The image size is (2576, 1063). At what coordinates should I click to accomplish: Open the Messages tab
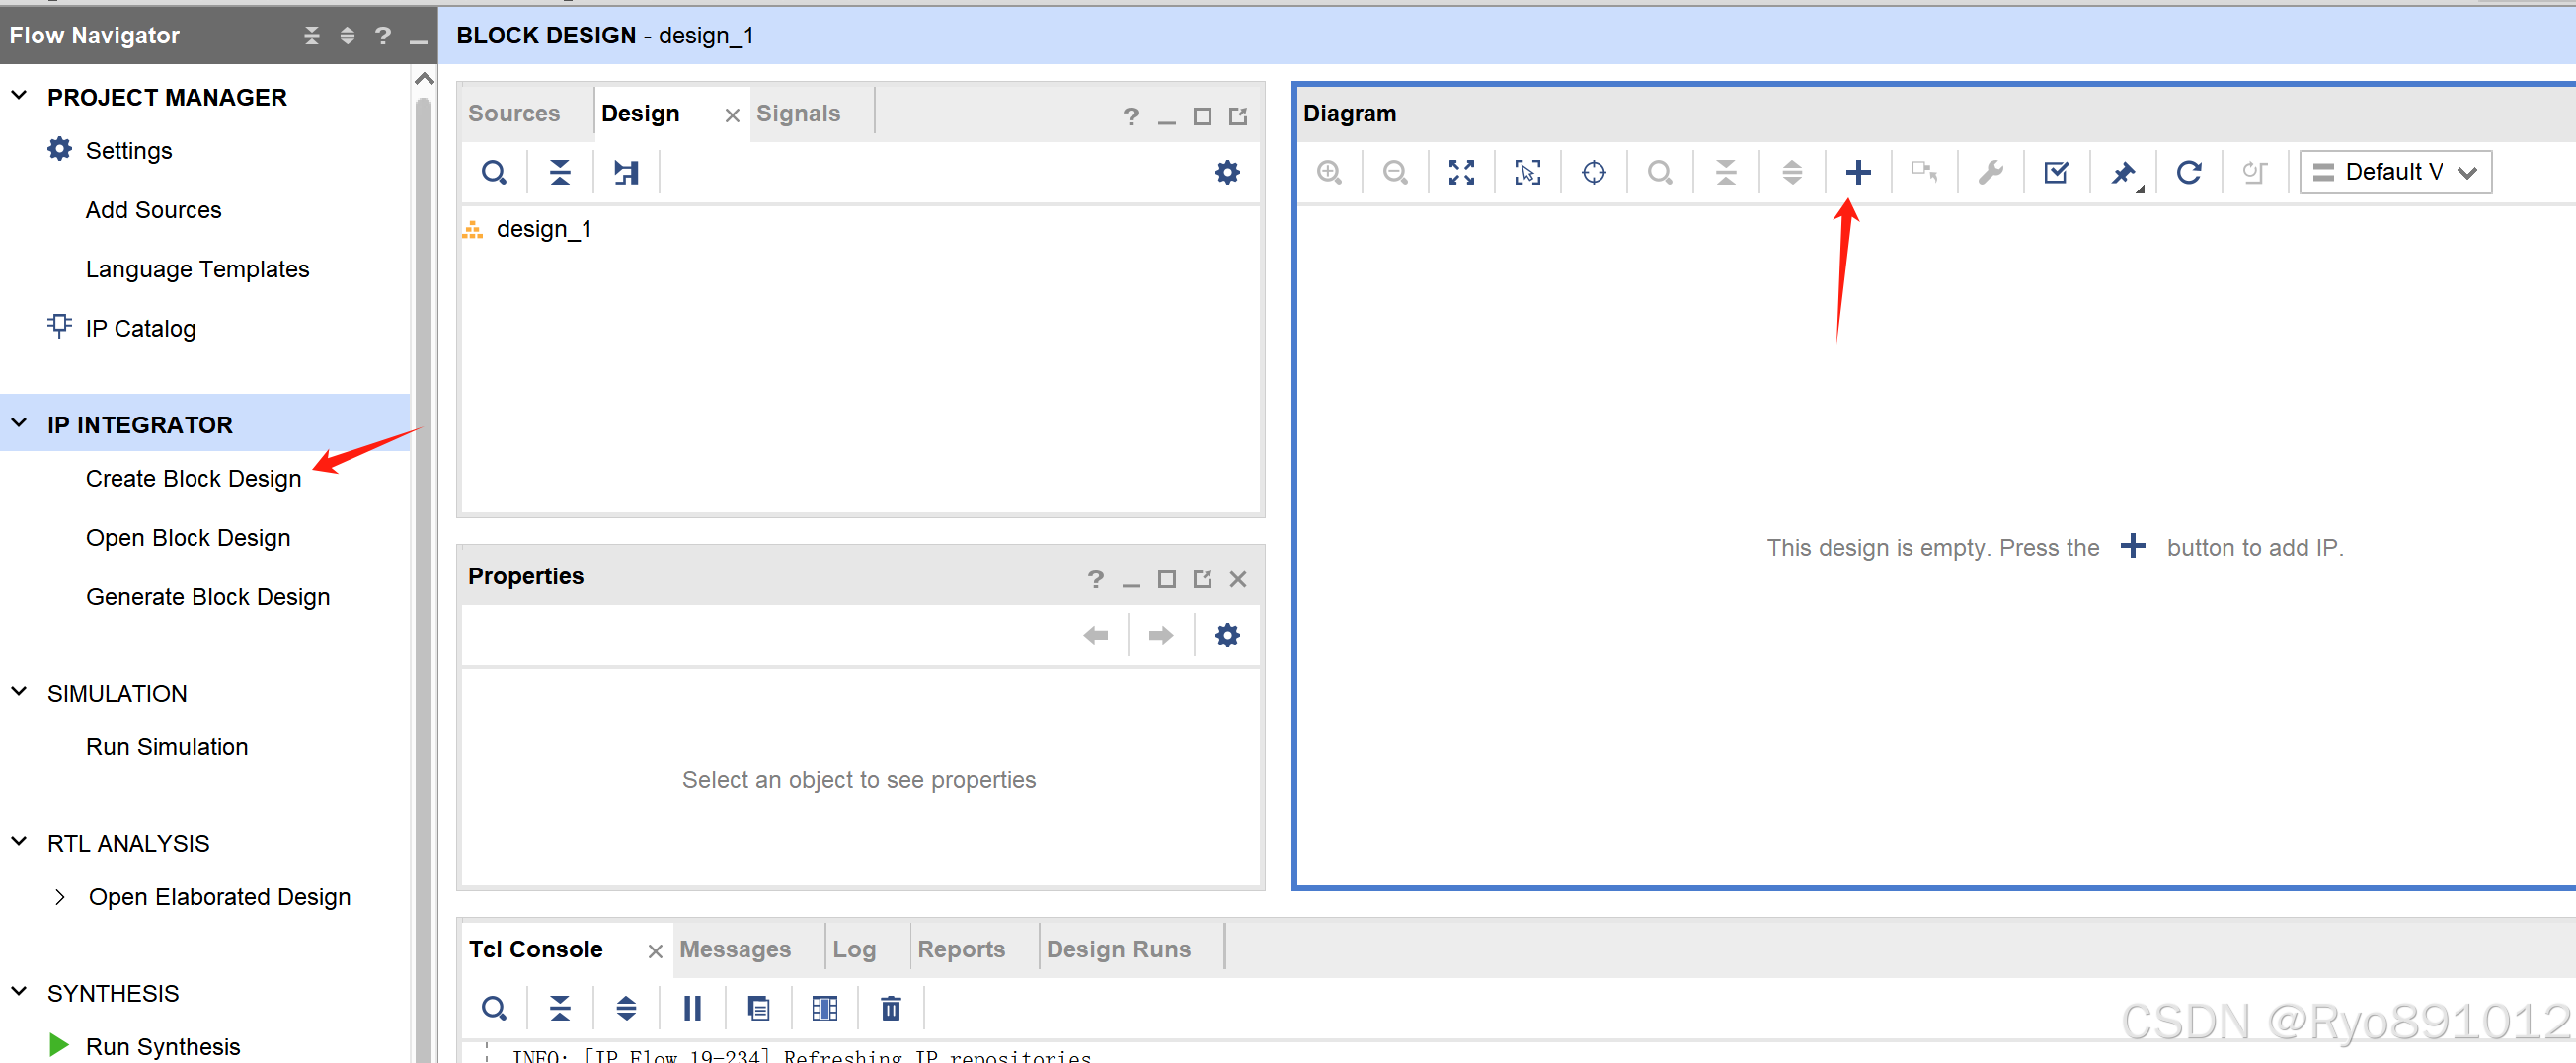(735, 949)
